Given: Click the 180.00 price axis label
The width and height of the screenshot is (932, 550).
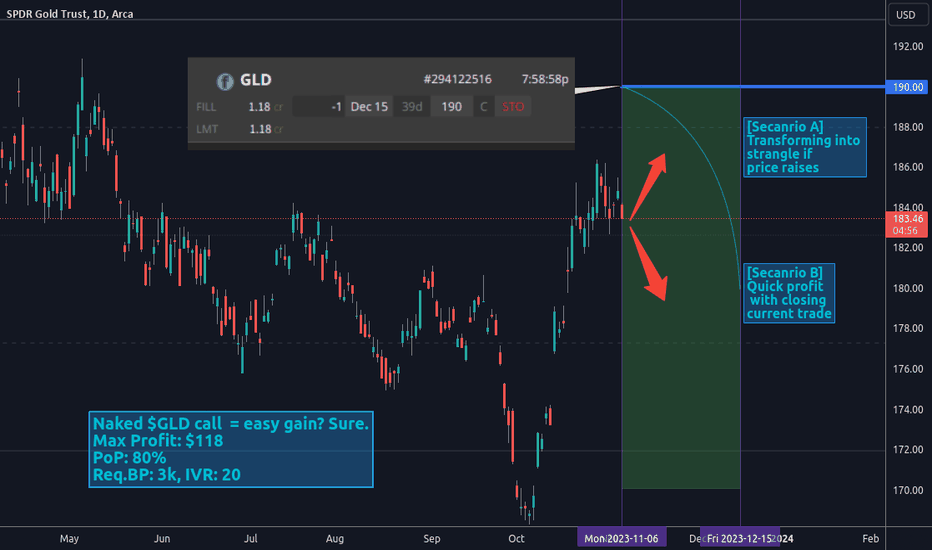Looking at the screenshot, I should pyautogui.click(x=908, y=288).
